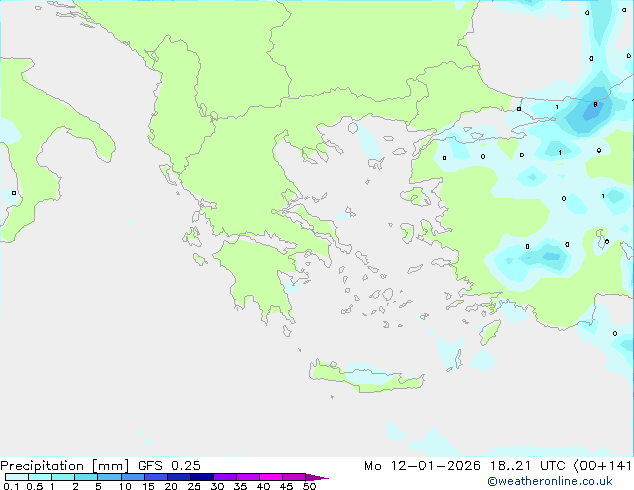Select the 30–35 mm purple legend swatch
This screenshot has width=634, height=490.
click(x=224, y=477)
